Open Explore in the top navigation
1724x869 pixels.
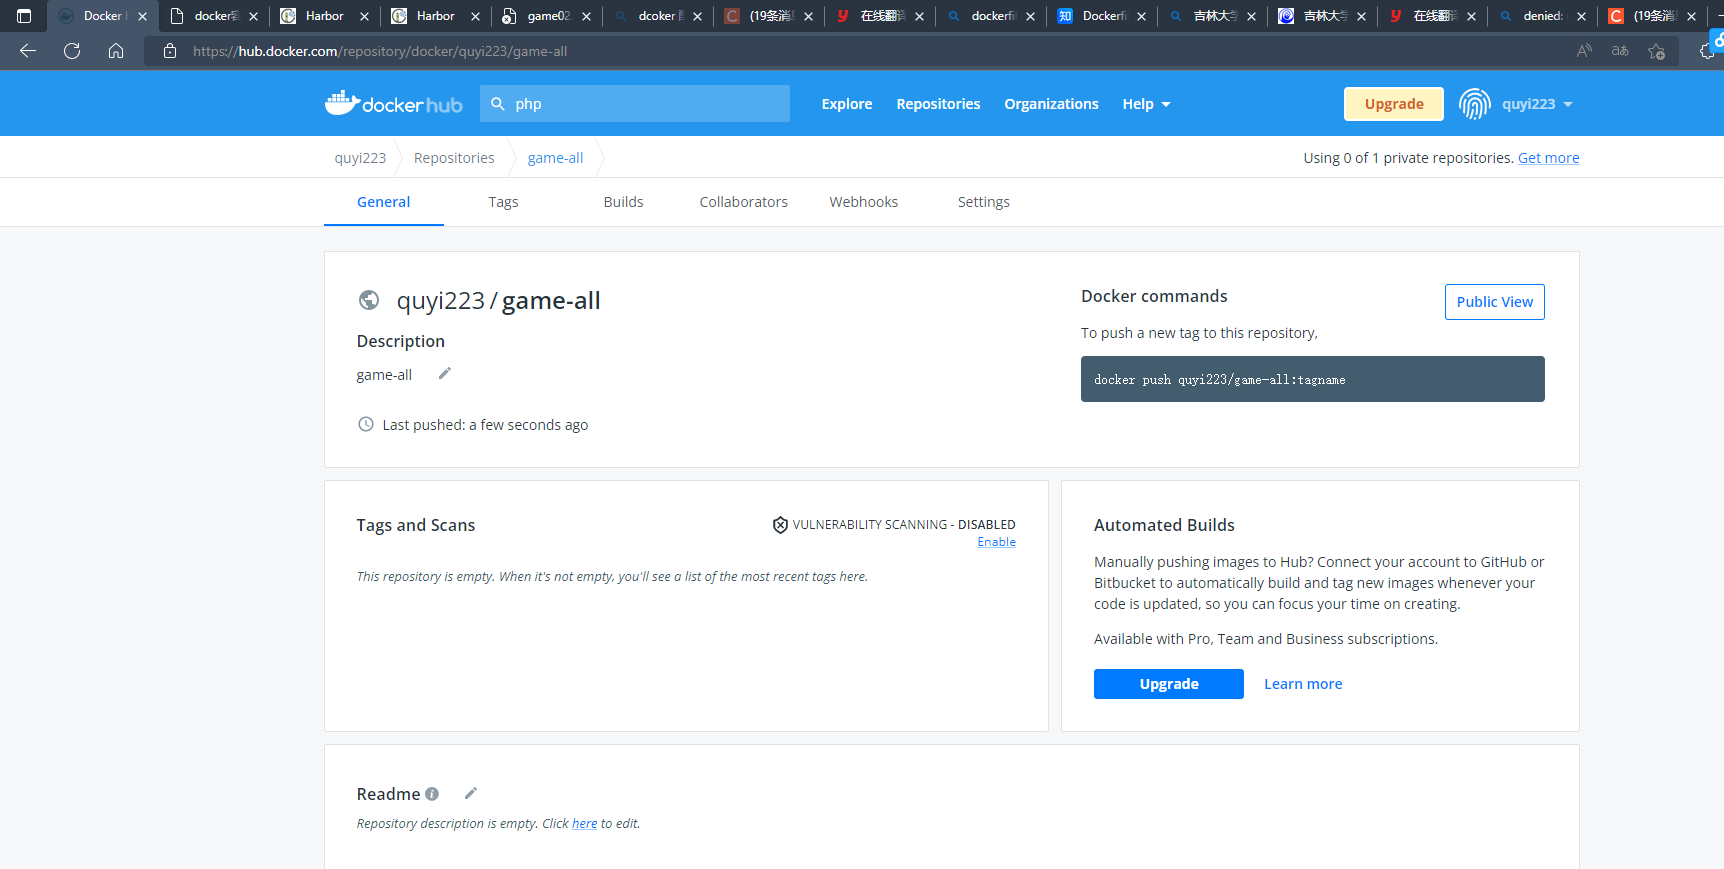click(847, 104)
